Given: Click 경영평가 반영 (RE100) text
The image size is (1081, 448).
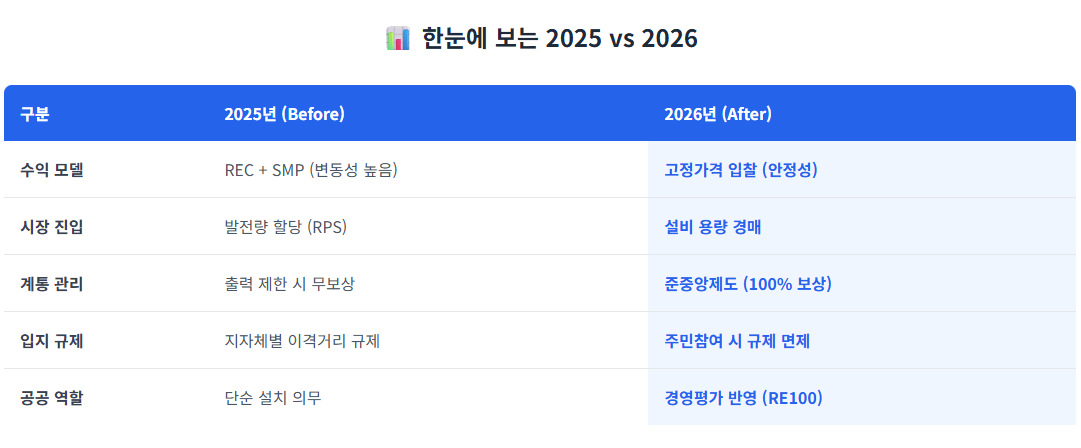Looking at the screenshot, I should point(743,398).
